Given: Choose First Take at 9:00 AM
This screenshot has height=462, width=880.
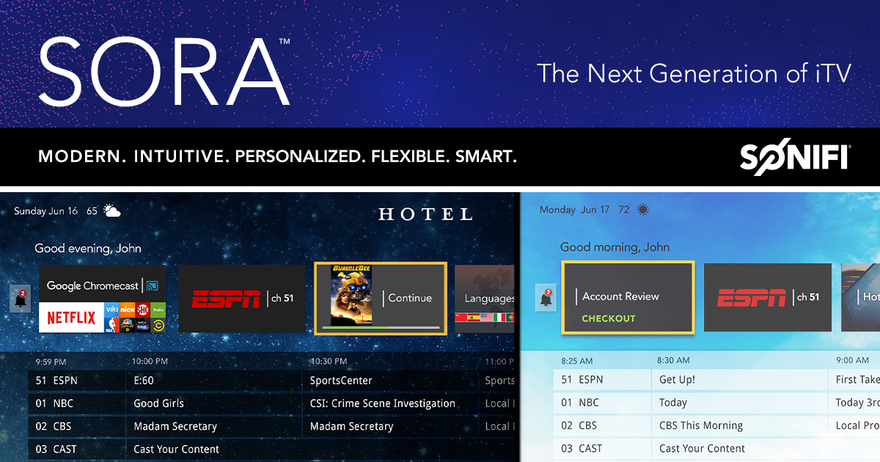Looking at the screenshot, I should tap(854, 380).
